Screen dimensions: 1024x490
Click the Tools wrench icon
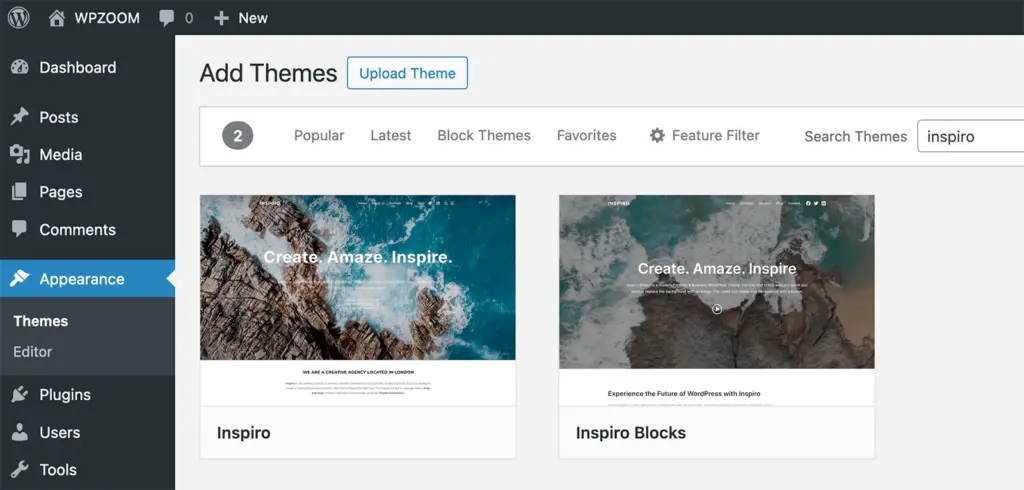pyautogui.click(x=20, y=470)
